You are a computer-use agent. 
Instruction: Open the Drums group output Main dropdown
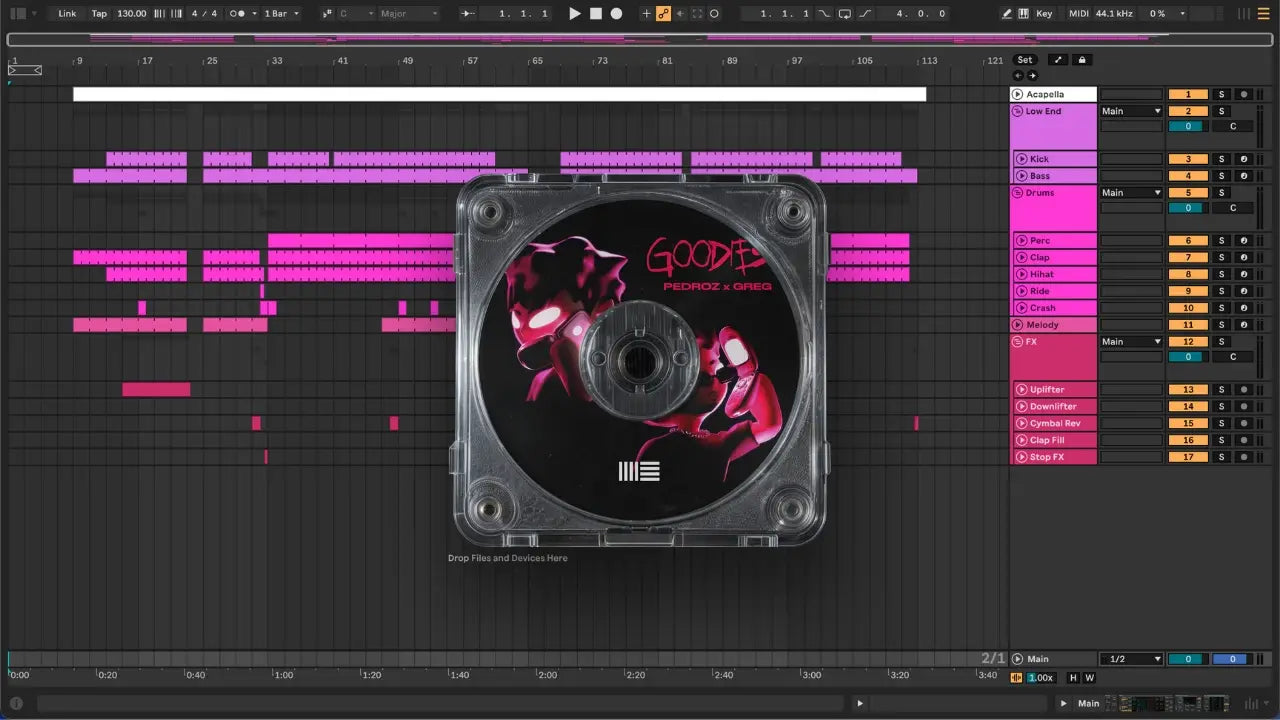[1131, 193]
